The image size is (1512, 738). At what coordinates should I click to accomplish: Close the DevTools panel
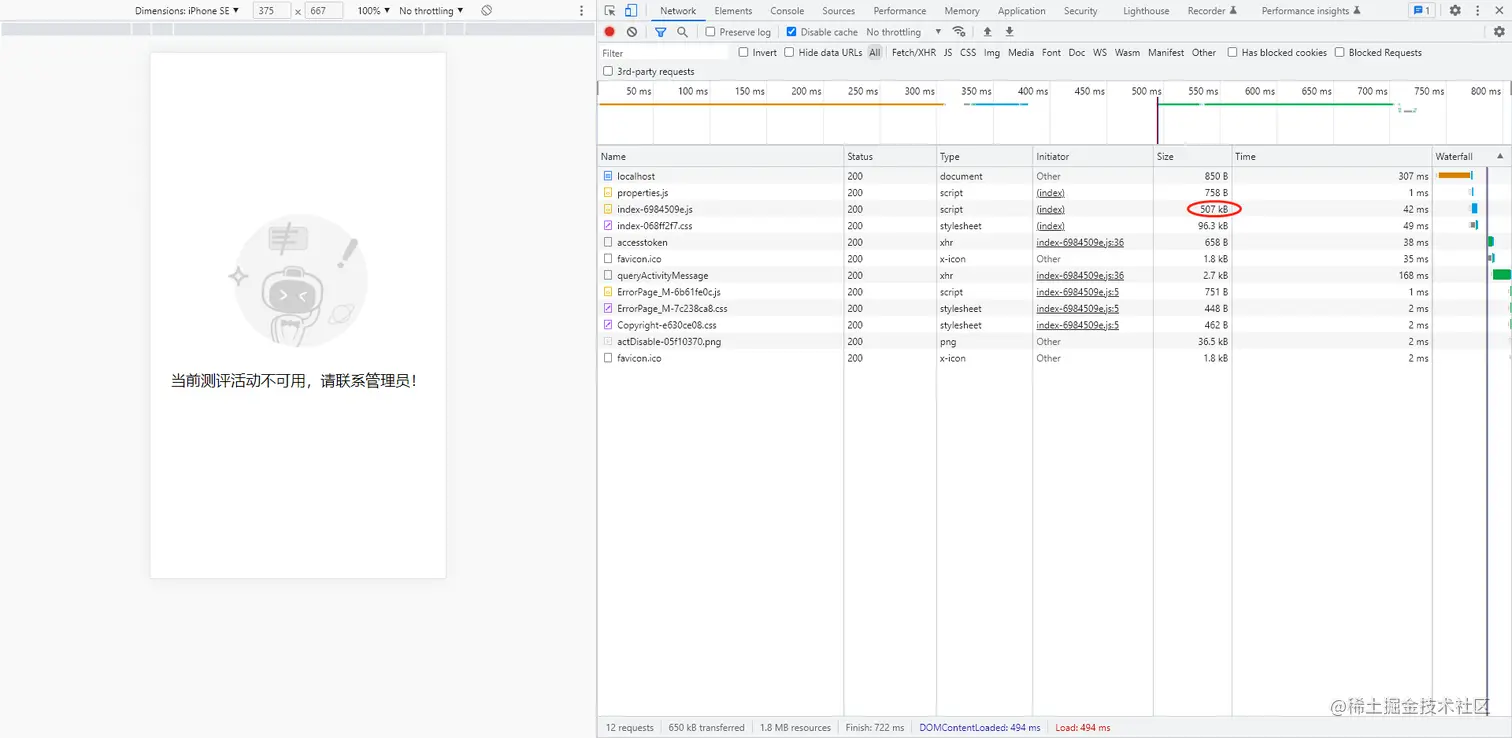coord(1499,11)
